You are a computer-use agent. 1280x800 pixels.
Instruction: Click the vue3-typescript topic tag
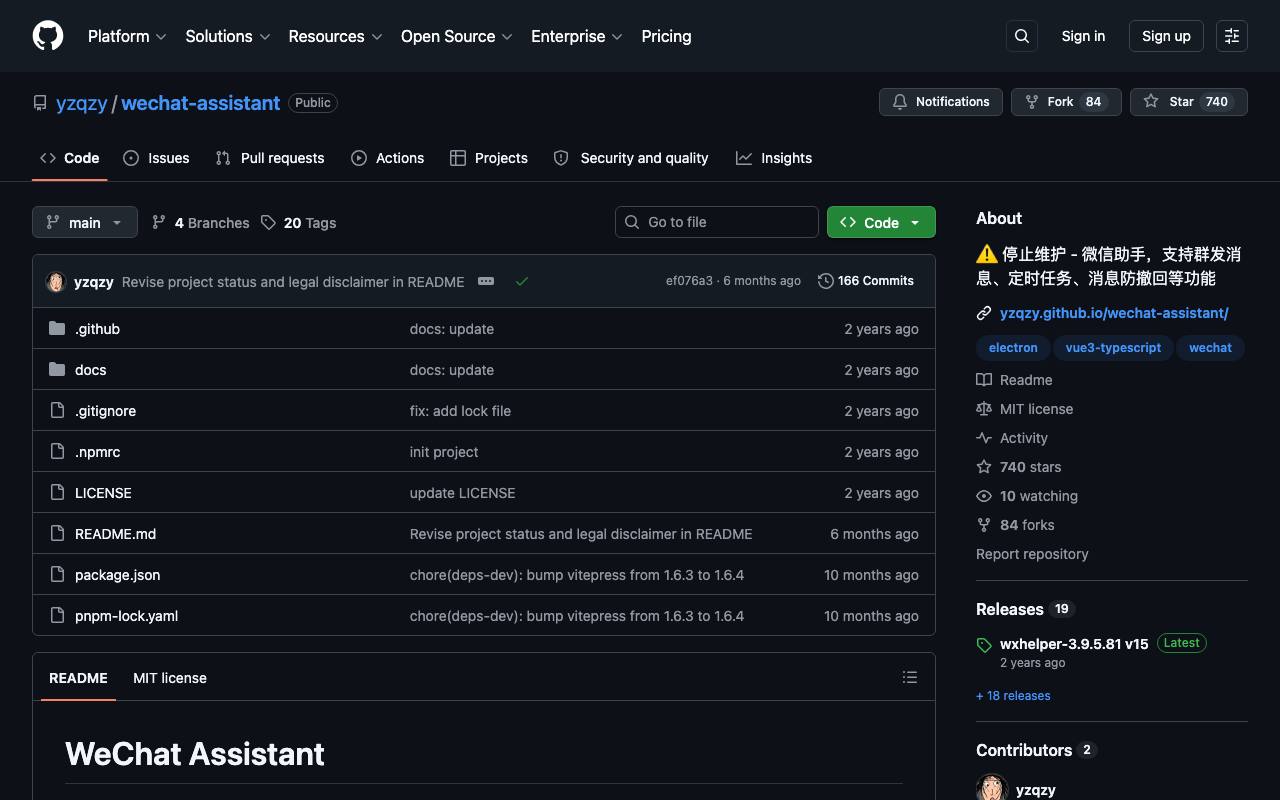point(1113,348)
